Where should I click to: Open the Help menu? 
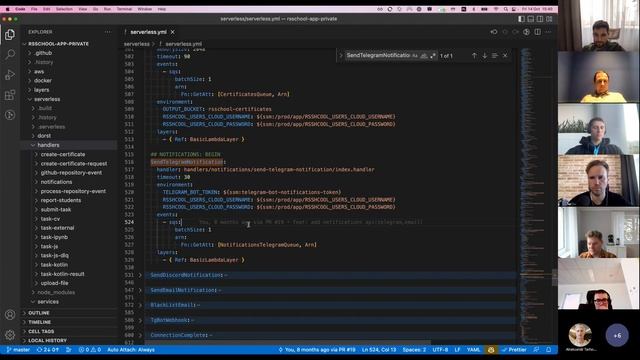162,9
